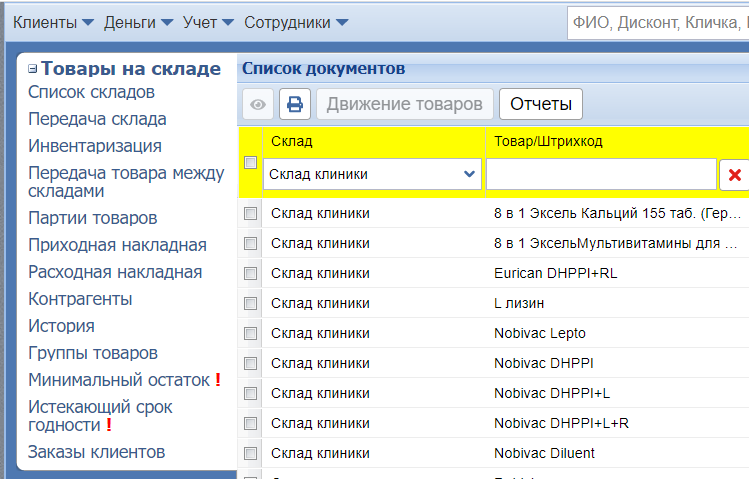Go to Инвентаризация in the sidebar
The width and height of the screenshot is (749, 479).
point(94,146)
